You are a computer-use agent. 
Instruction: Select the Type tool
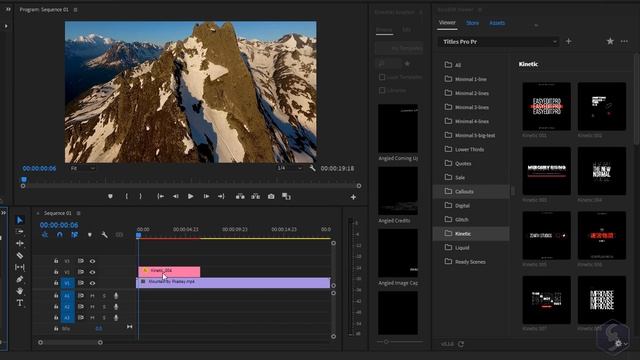pos(20,303)
